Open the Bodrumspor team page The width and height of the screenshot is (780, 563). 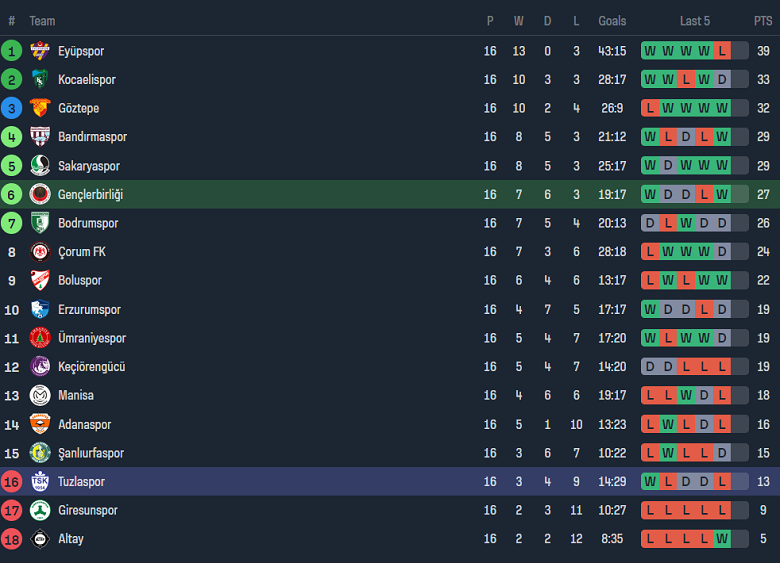coord(88,223)
